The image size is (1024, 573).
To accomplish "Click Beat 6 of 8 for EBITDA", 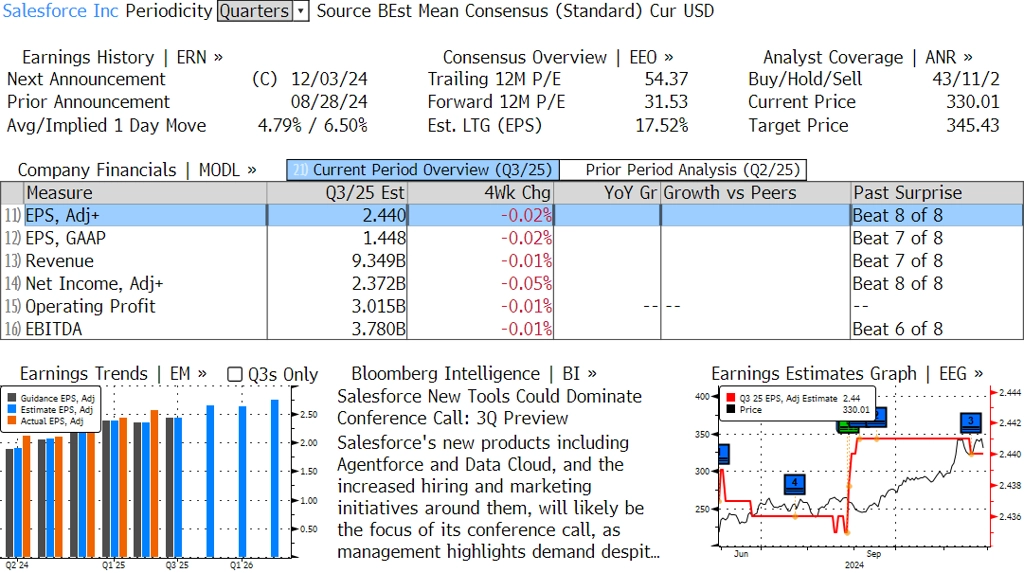I will pyautogui.click(x=898, y=329).
